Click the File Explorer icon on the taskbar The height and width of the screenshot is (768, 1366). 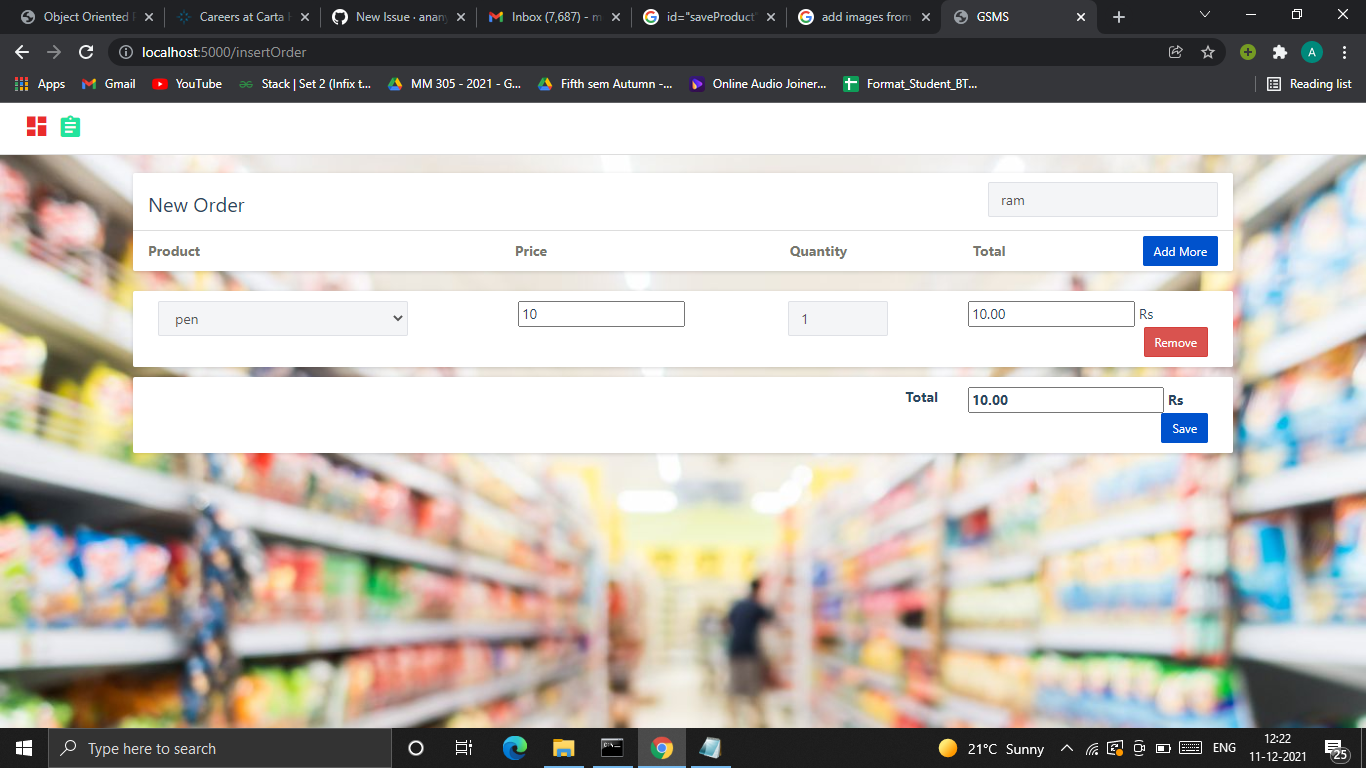point(563,747)
